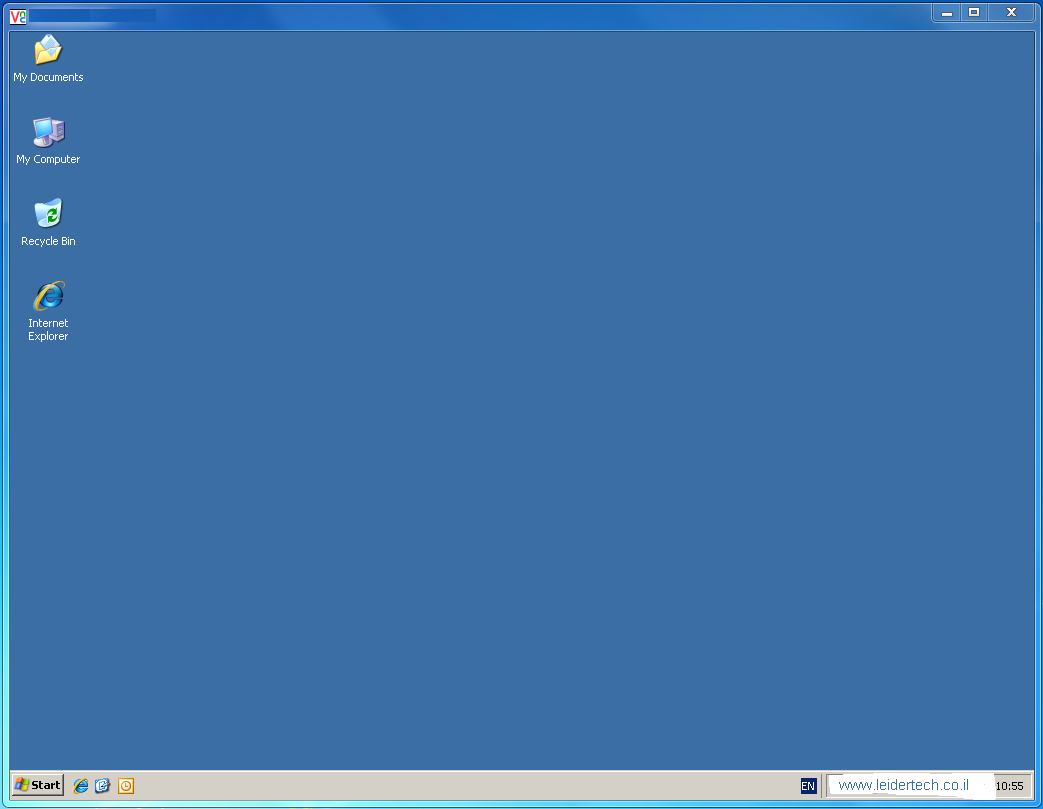The width and height of the screenshot is (1043, 809).
Task: Close the VNC viewer window
Action: (x=1011, y=13)
